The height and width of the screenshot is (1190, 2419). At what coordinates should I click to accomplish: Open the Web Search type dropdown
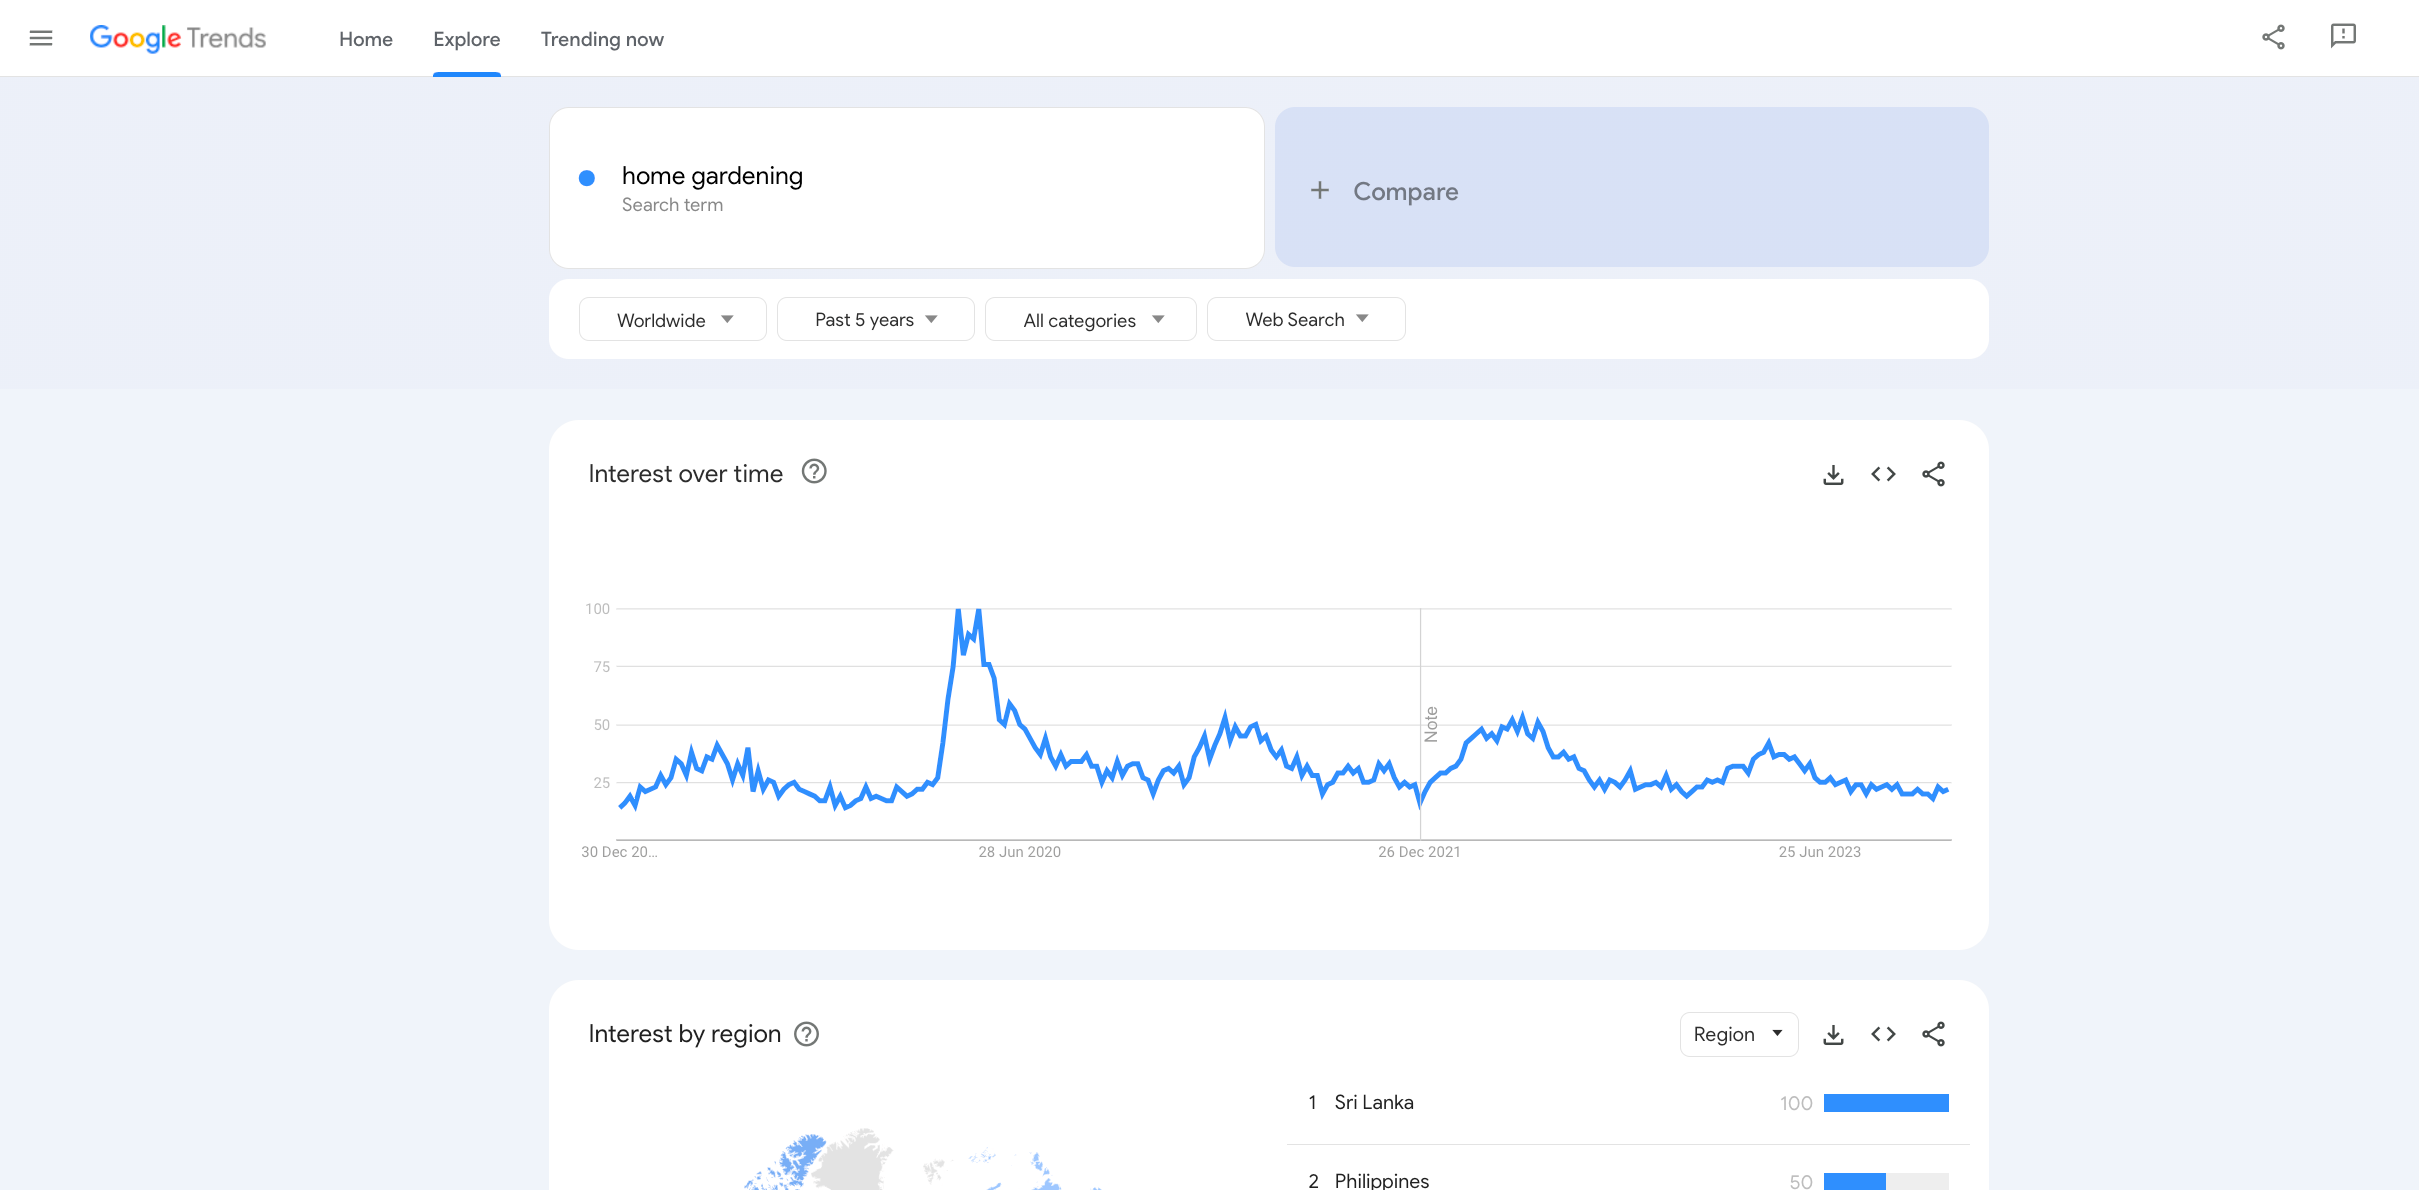[1305, 320]
